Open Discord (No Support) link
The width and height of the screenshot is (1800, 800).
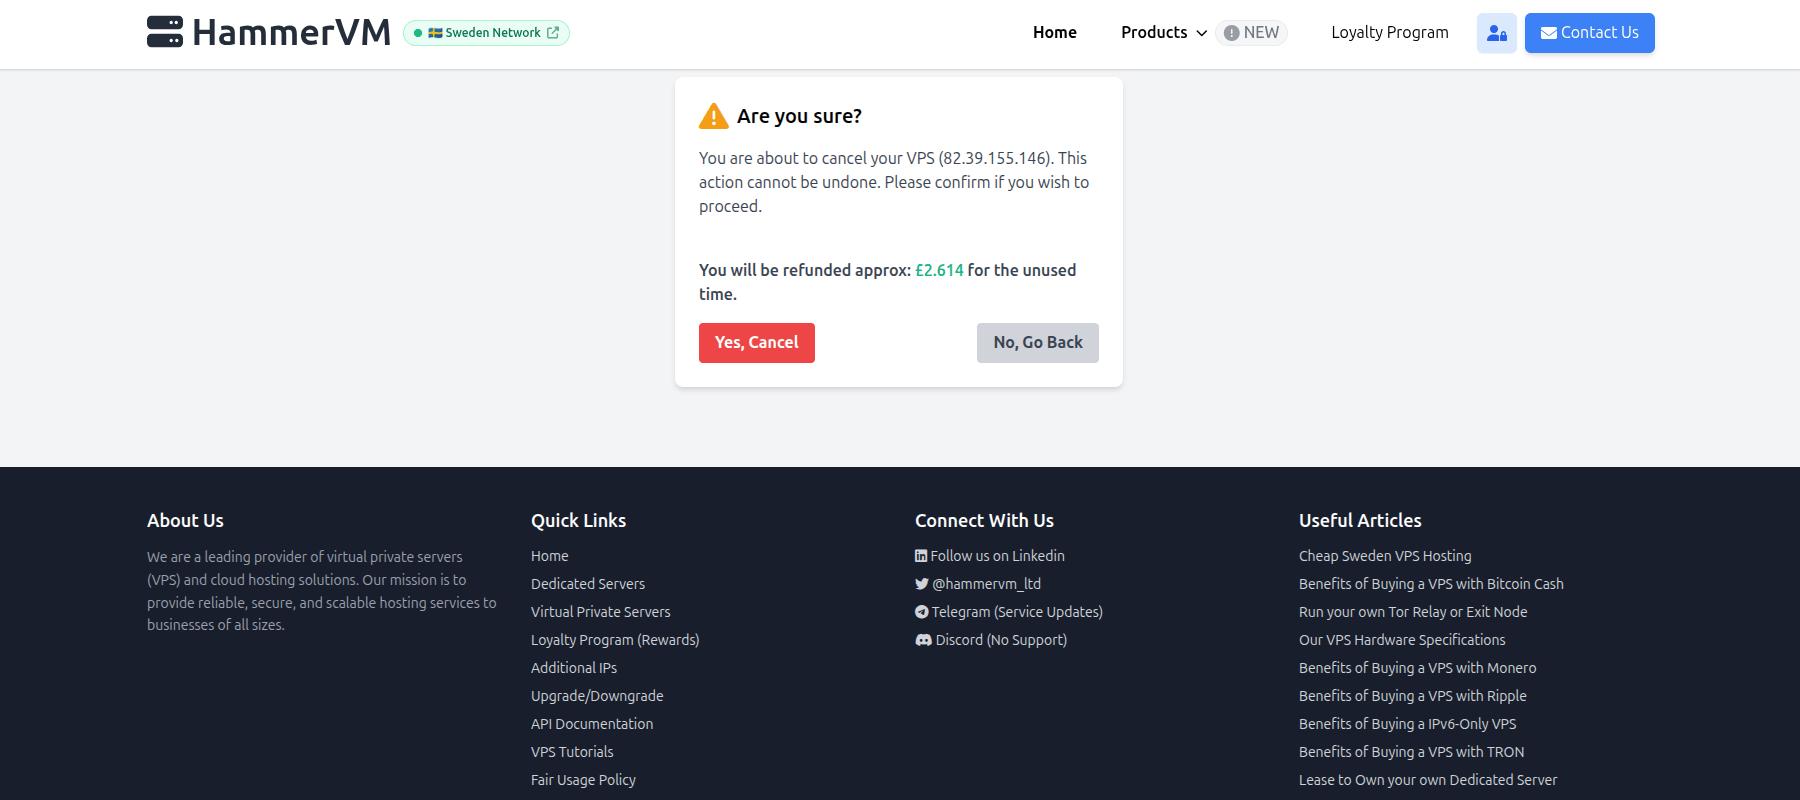(991, 640)
